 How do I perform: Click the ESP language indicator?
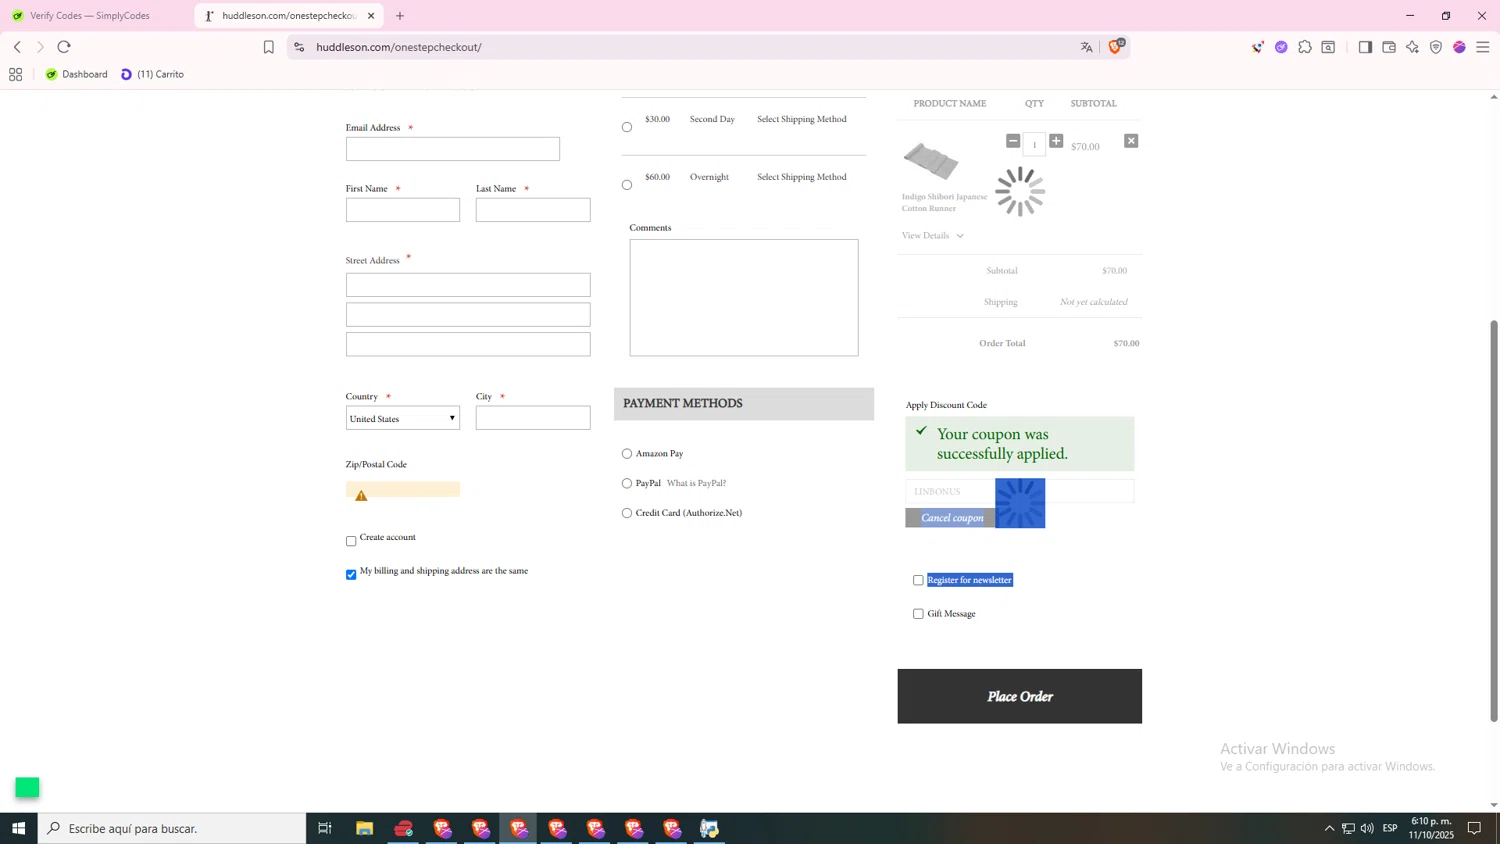[1390, 828]
